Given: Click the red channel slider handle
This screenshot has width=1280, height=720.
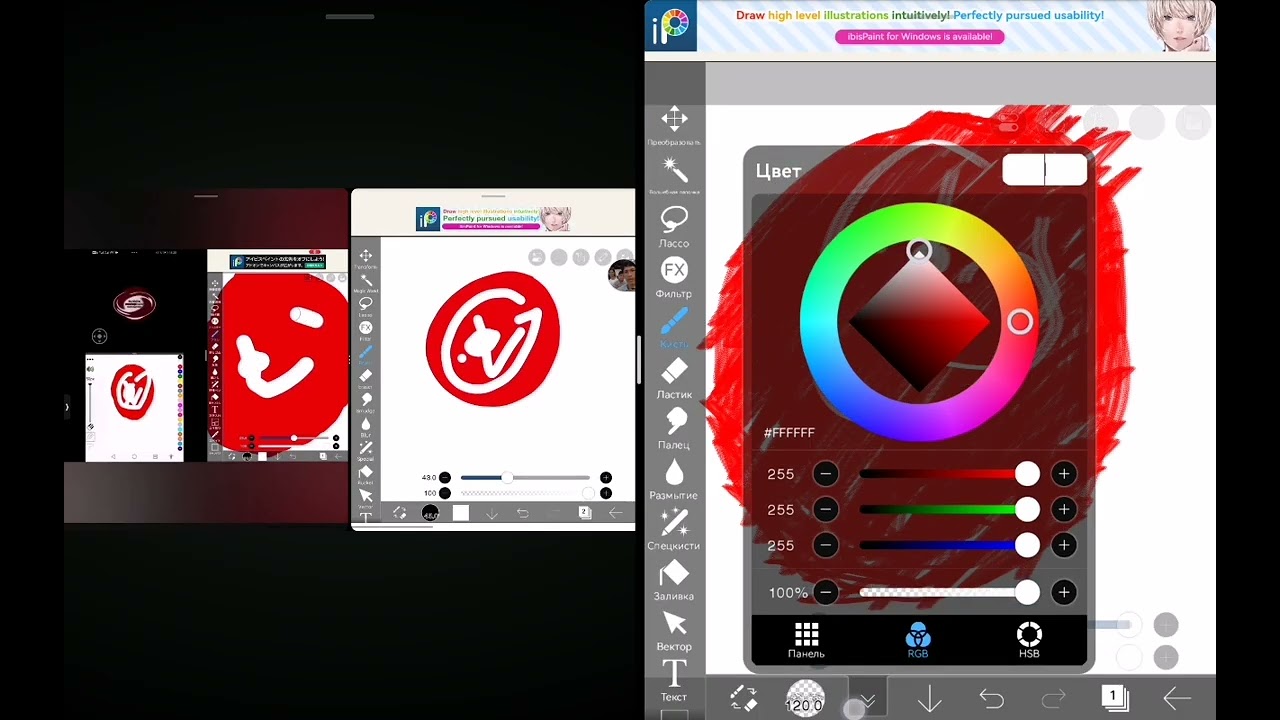Looking at the screenshot, I should coord(1027,474).
